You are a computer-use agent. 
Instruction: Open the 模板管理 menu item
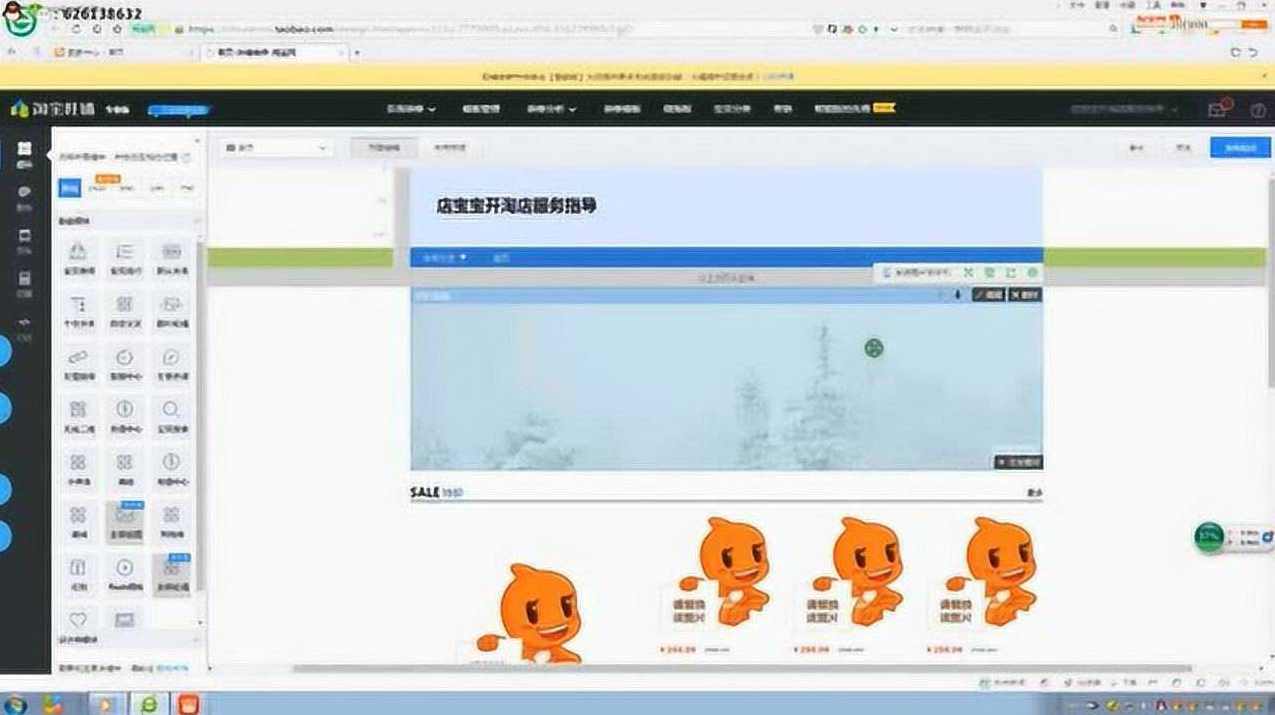pyautogui.click(x=481, y=109)
